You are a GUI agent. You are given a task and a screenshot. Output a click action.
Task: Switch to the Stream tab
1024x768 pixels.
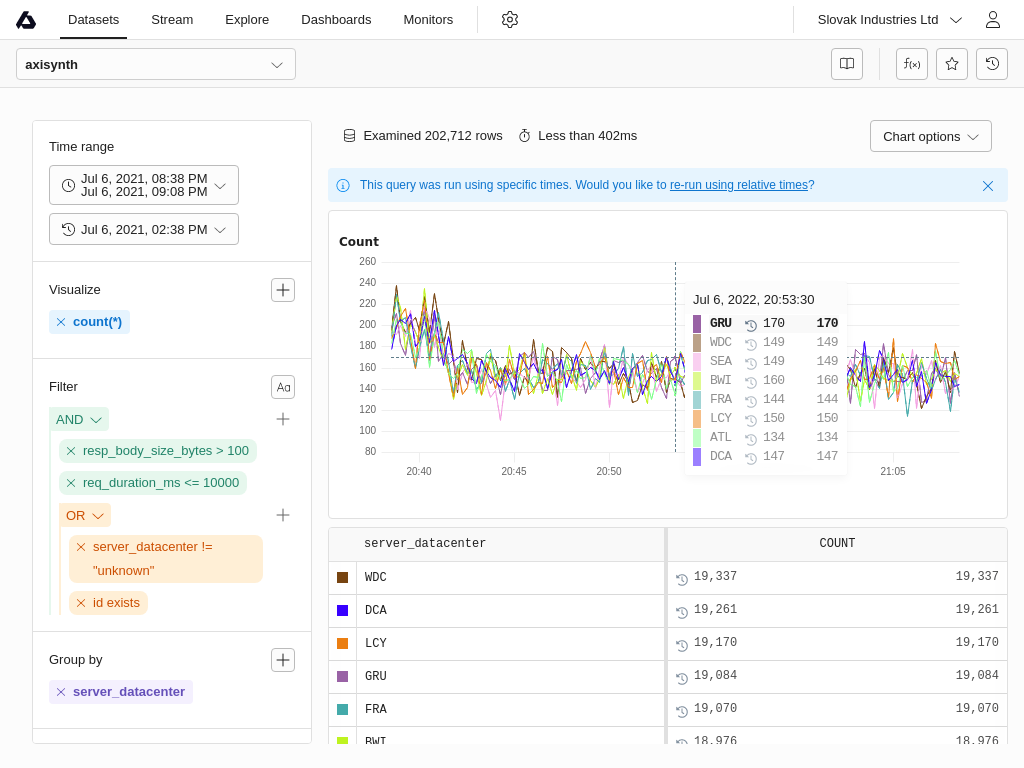pos(172,19)
